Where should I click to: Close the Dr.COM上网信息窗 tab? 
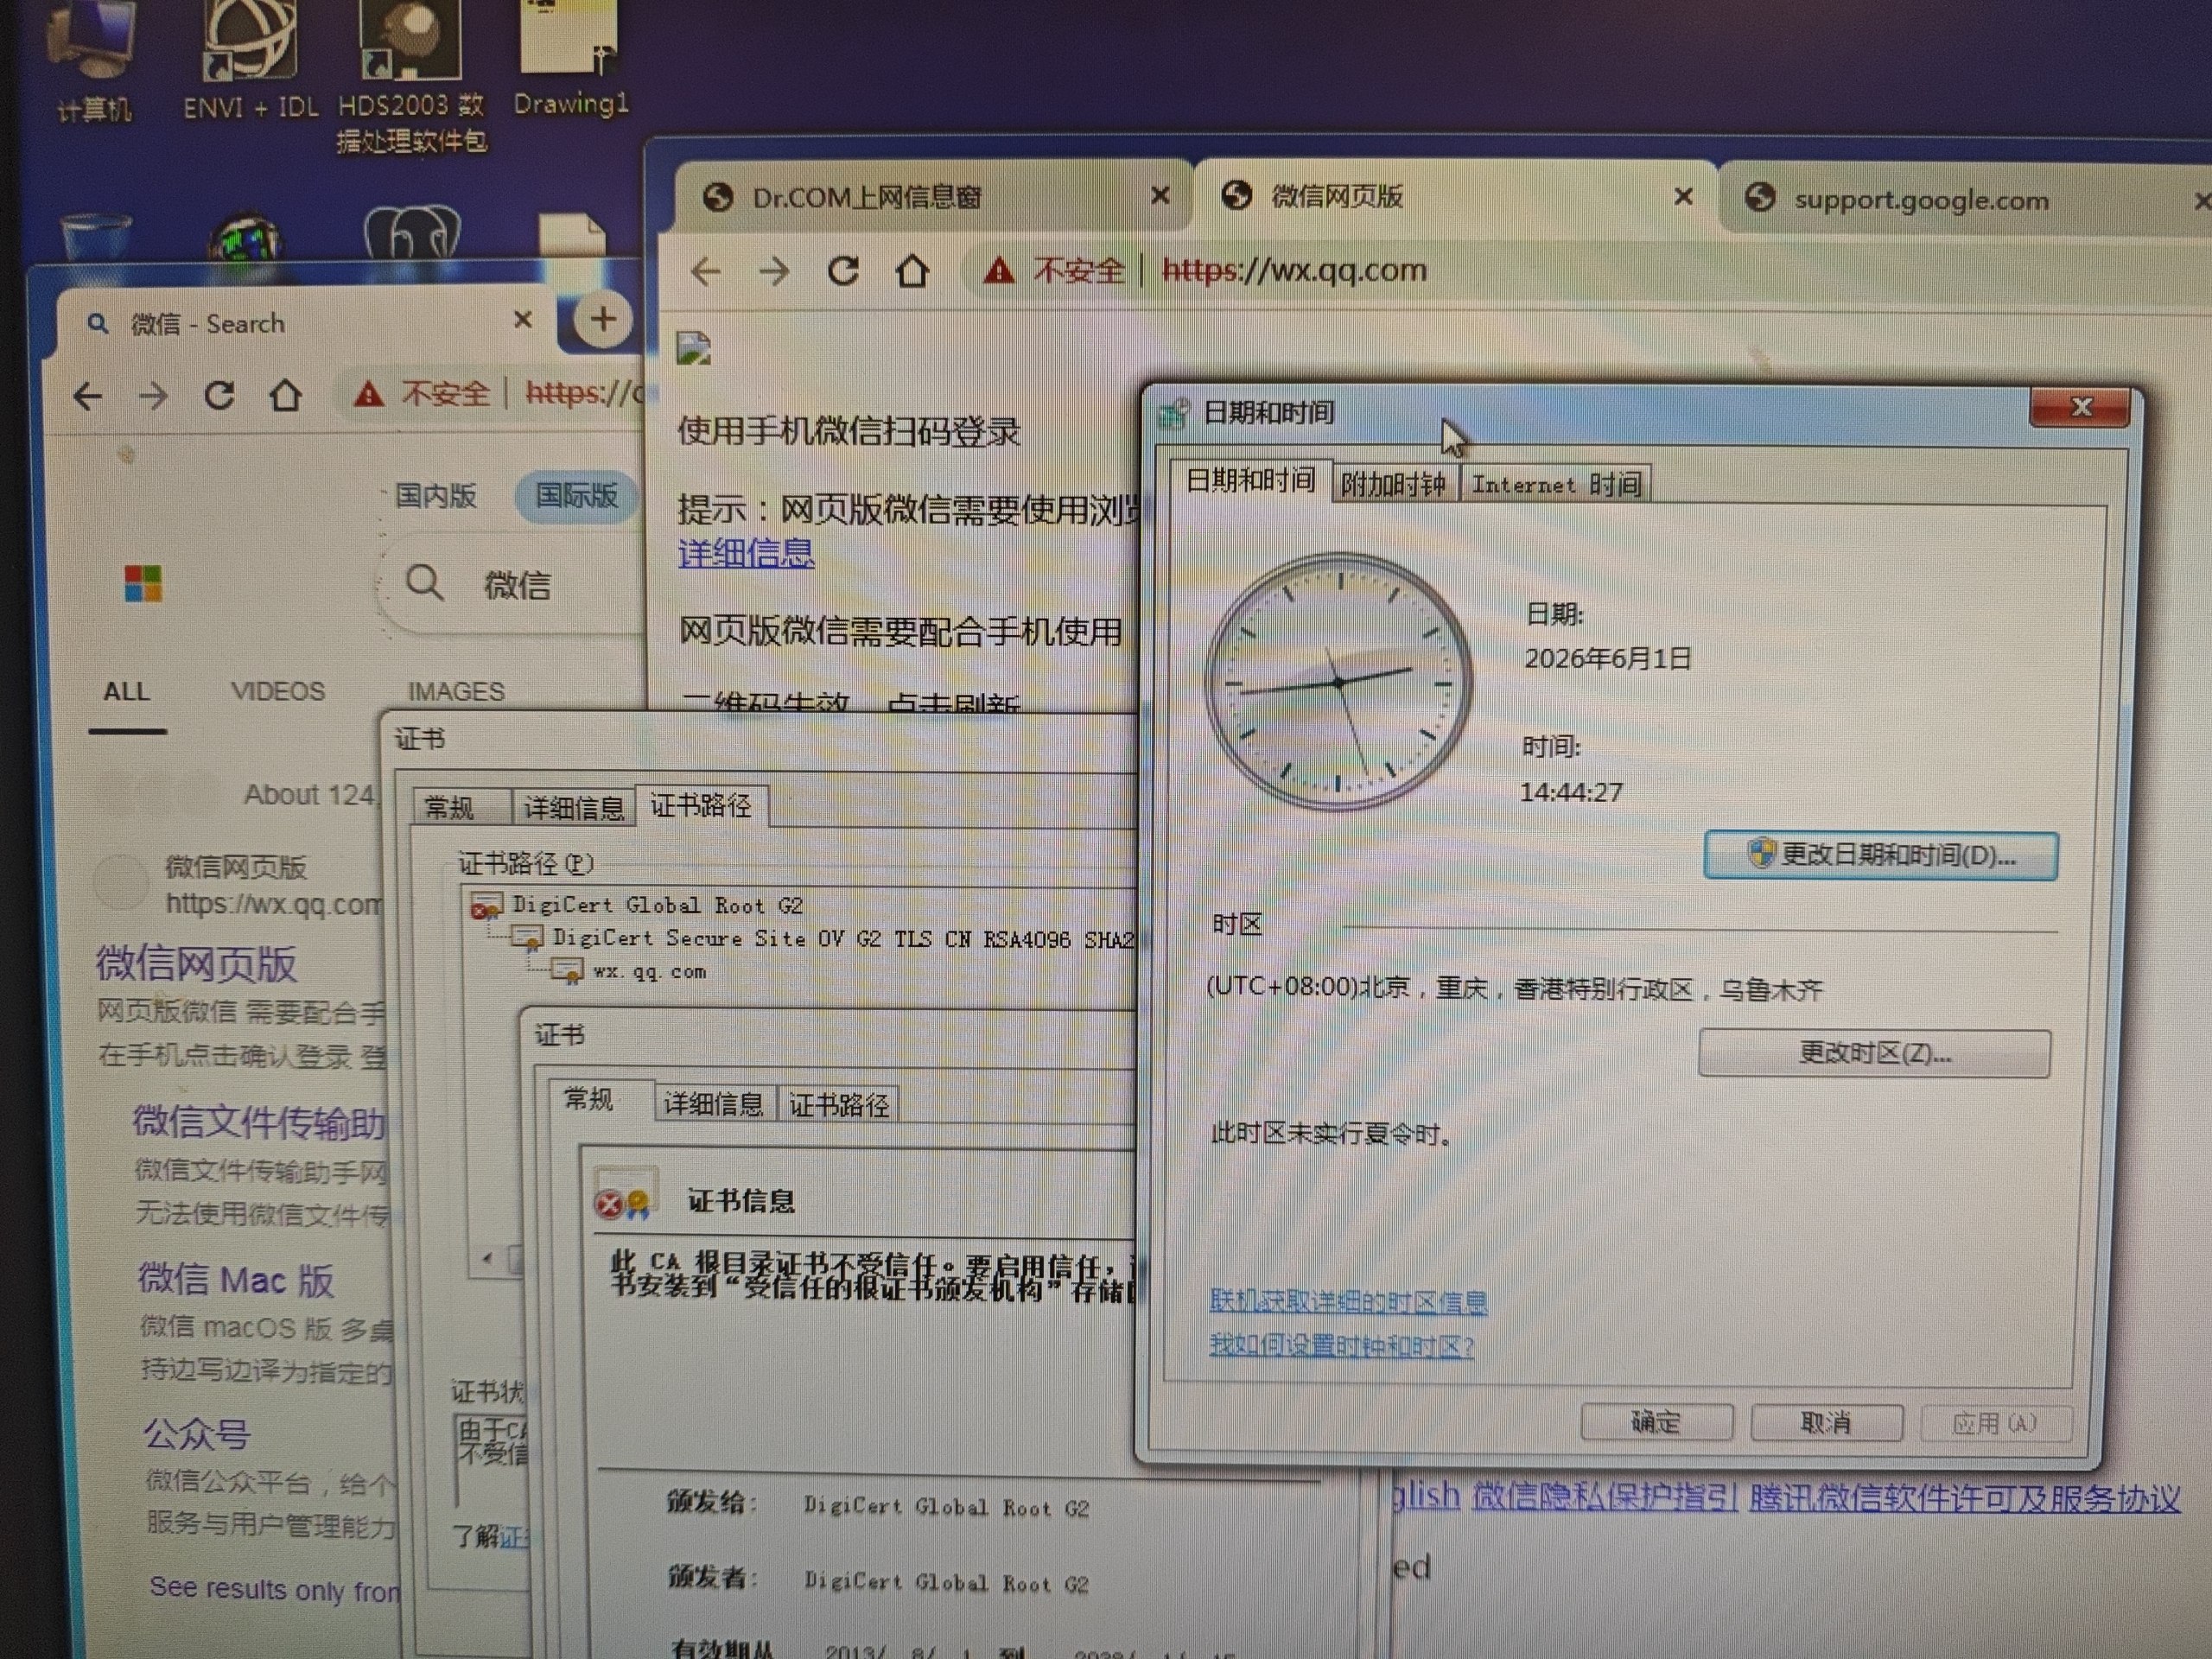(x=1160, y=195)
